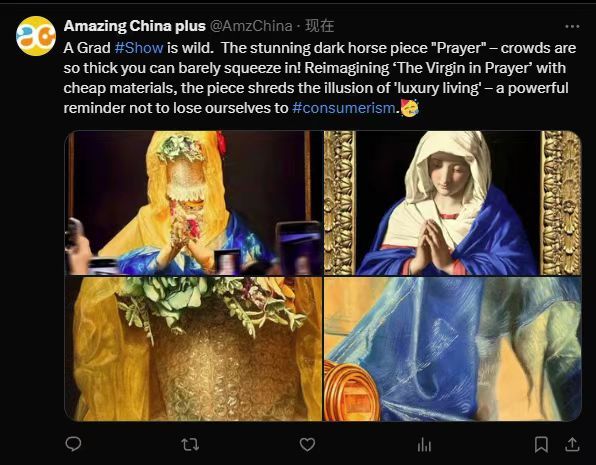Screen dimensions: 596x465
Task: Click the reply speech bubble icon
Action: point(73,444)
